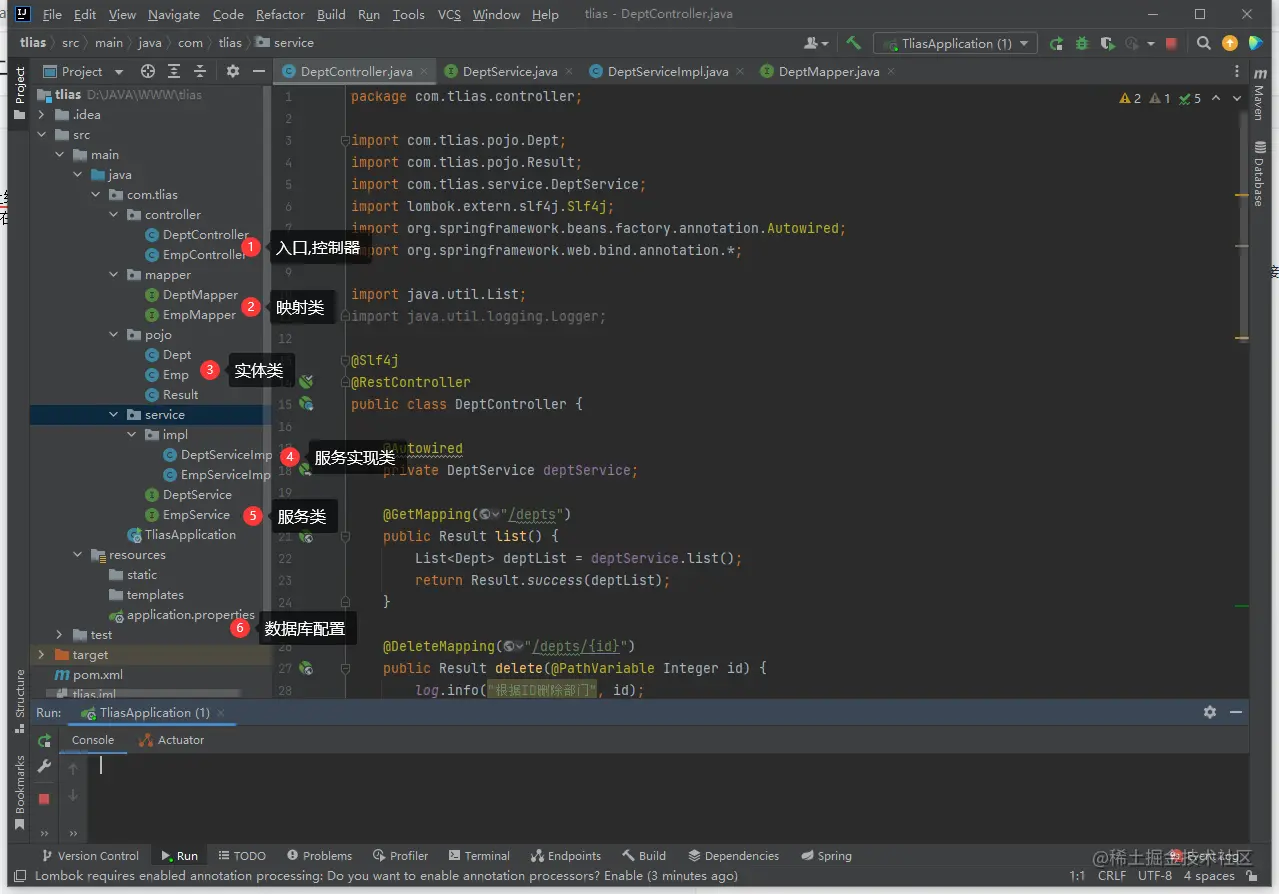
Task: Collapse all nodes in Project panel
Action: point(200,71)
